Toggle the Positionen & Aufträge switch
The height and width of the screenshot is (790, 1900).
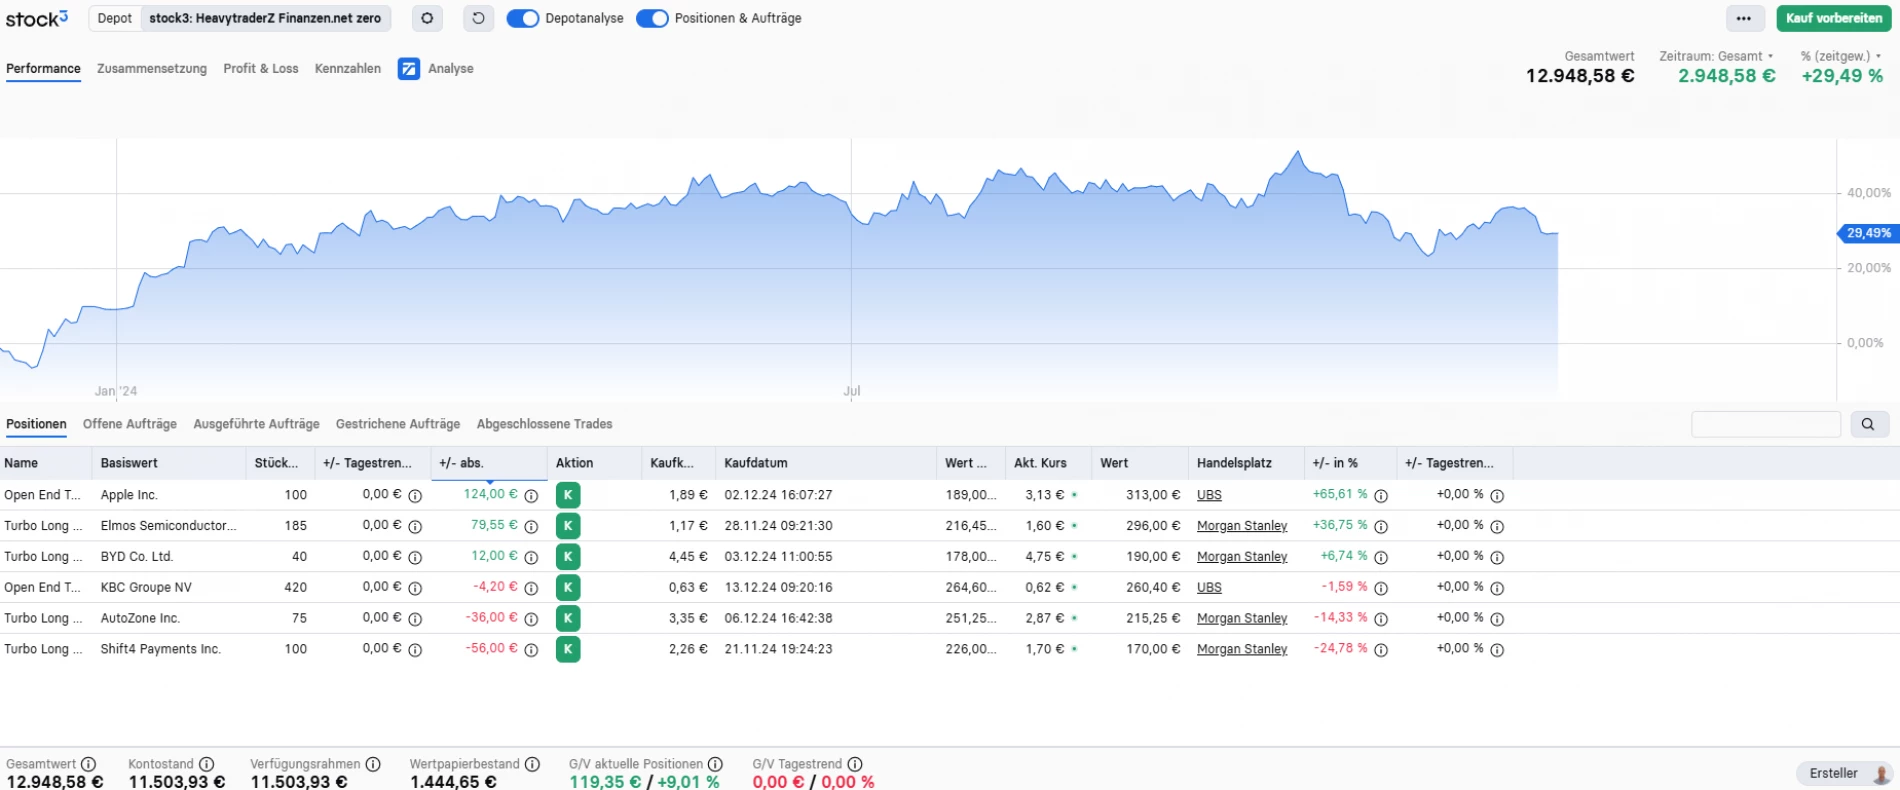coord(652,18)
